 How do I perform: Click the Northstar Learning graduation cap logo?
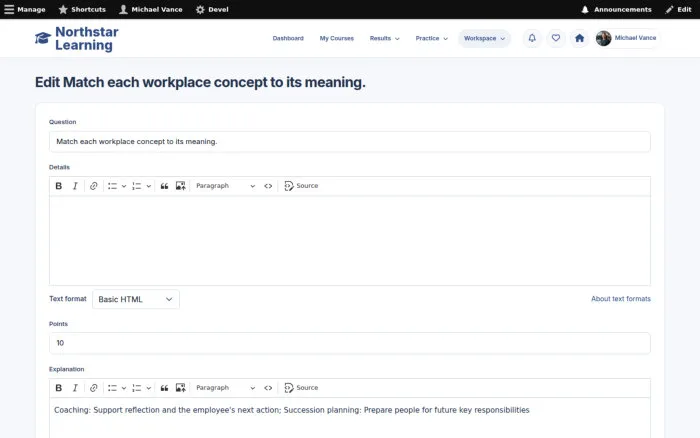(43, 38)
